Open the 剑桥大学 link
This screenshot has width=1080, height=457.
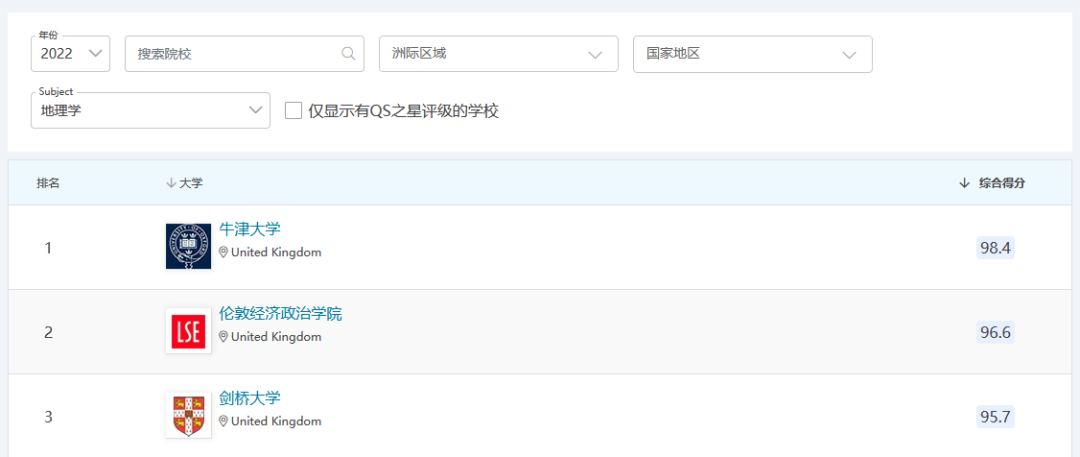click(249, 398)
